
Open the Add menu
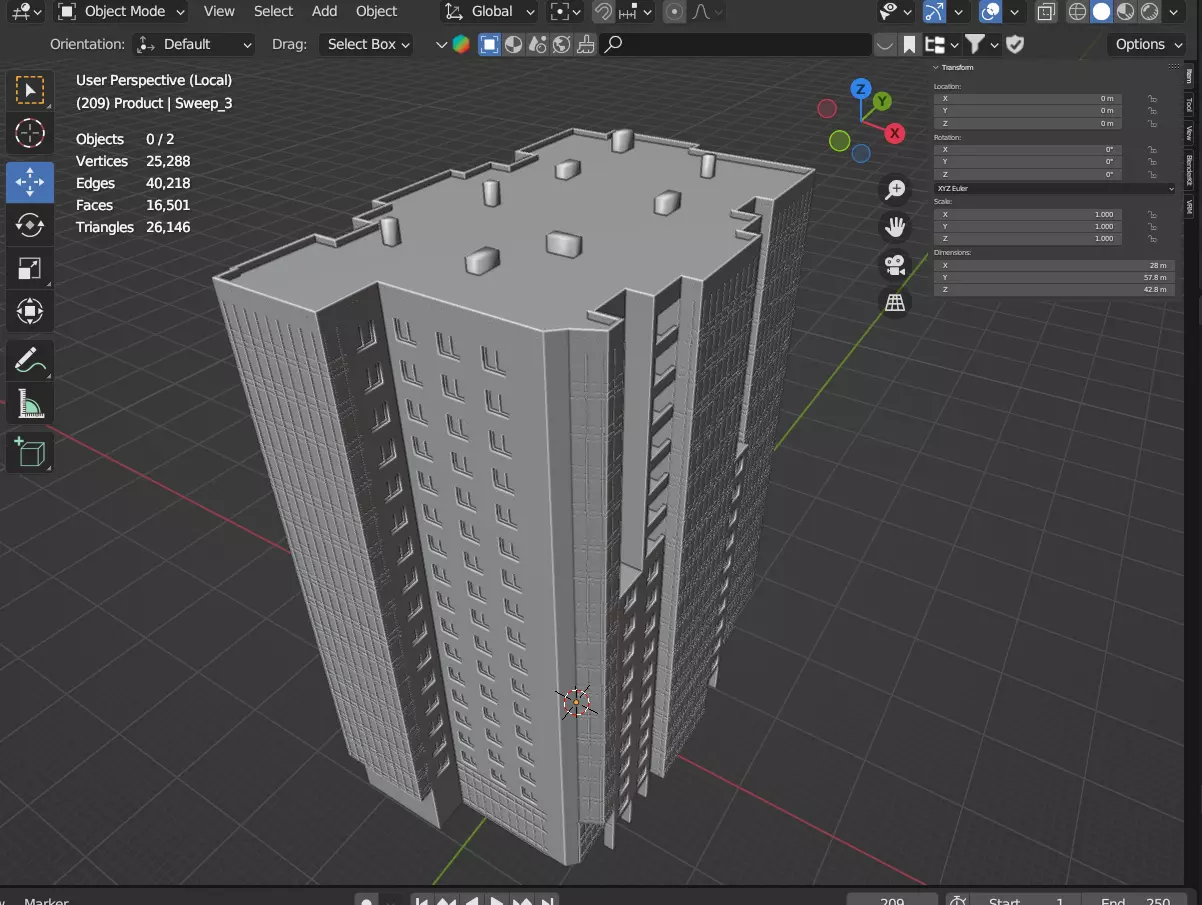pyautogui.click(x=324, y=11)
